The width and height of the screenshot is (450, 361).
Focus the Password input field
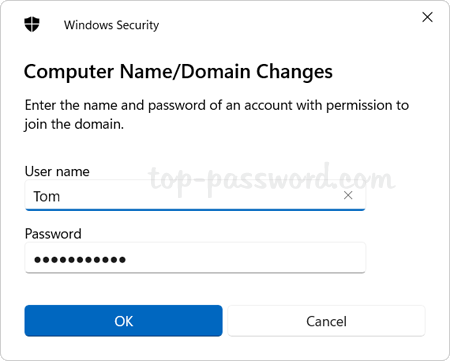195,258
